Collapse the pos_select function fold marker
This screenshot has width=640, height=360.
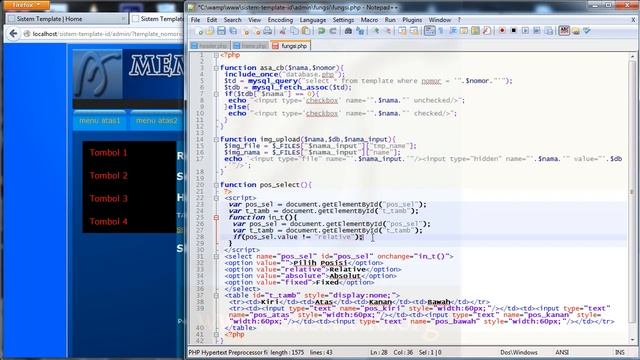(216, 185)
